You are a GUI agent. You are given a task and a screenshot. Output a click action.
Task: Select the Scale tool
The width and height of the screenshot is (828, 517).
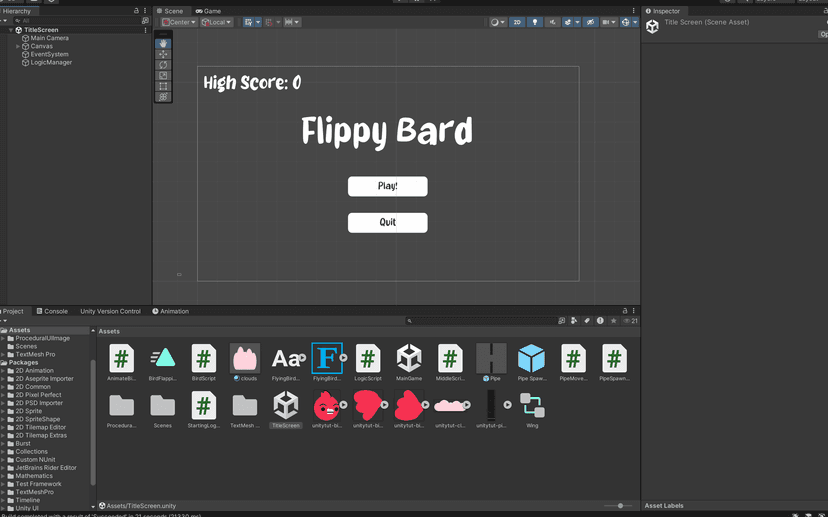[163, 76]
